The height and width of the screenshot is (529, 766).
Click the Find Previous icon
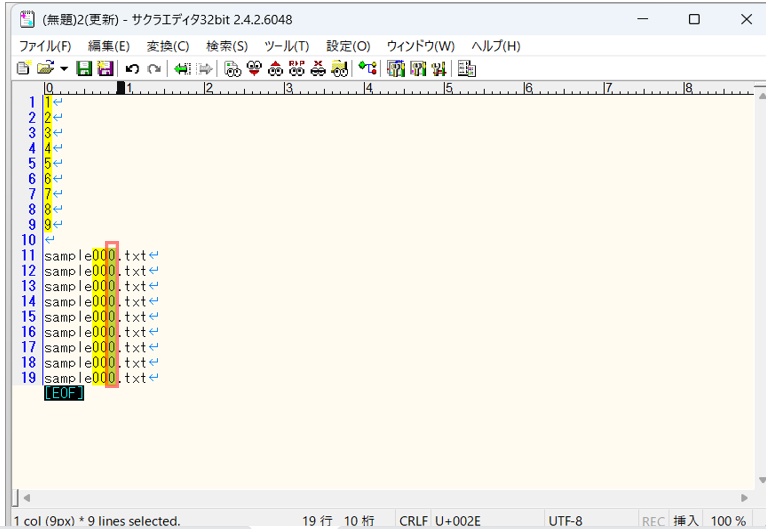pyautogui.click(x=275, y=68)
